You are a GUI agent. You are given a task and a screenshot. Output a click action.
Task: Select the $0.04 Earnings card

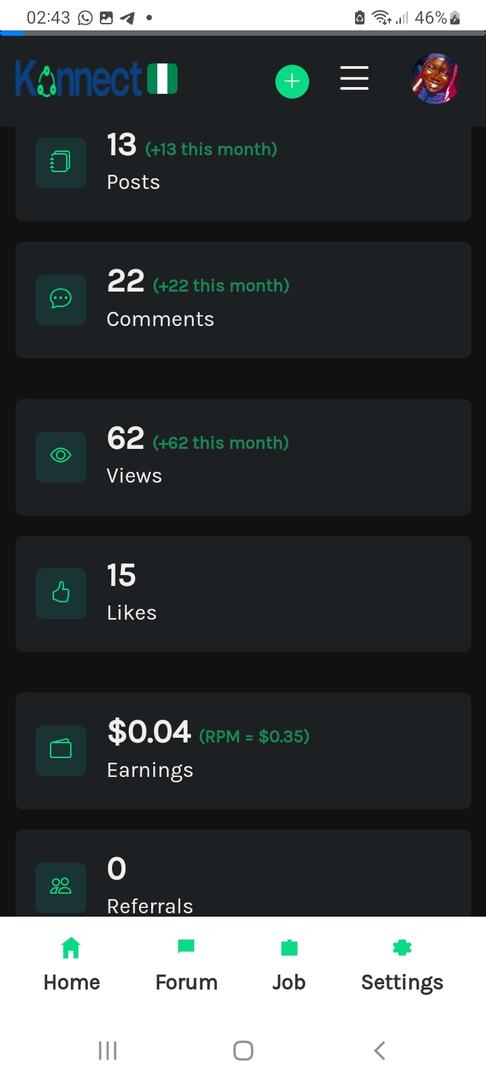243,751
